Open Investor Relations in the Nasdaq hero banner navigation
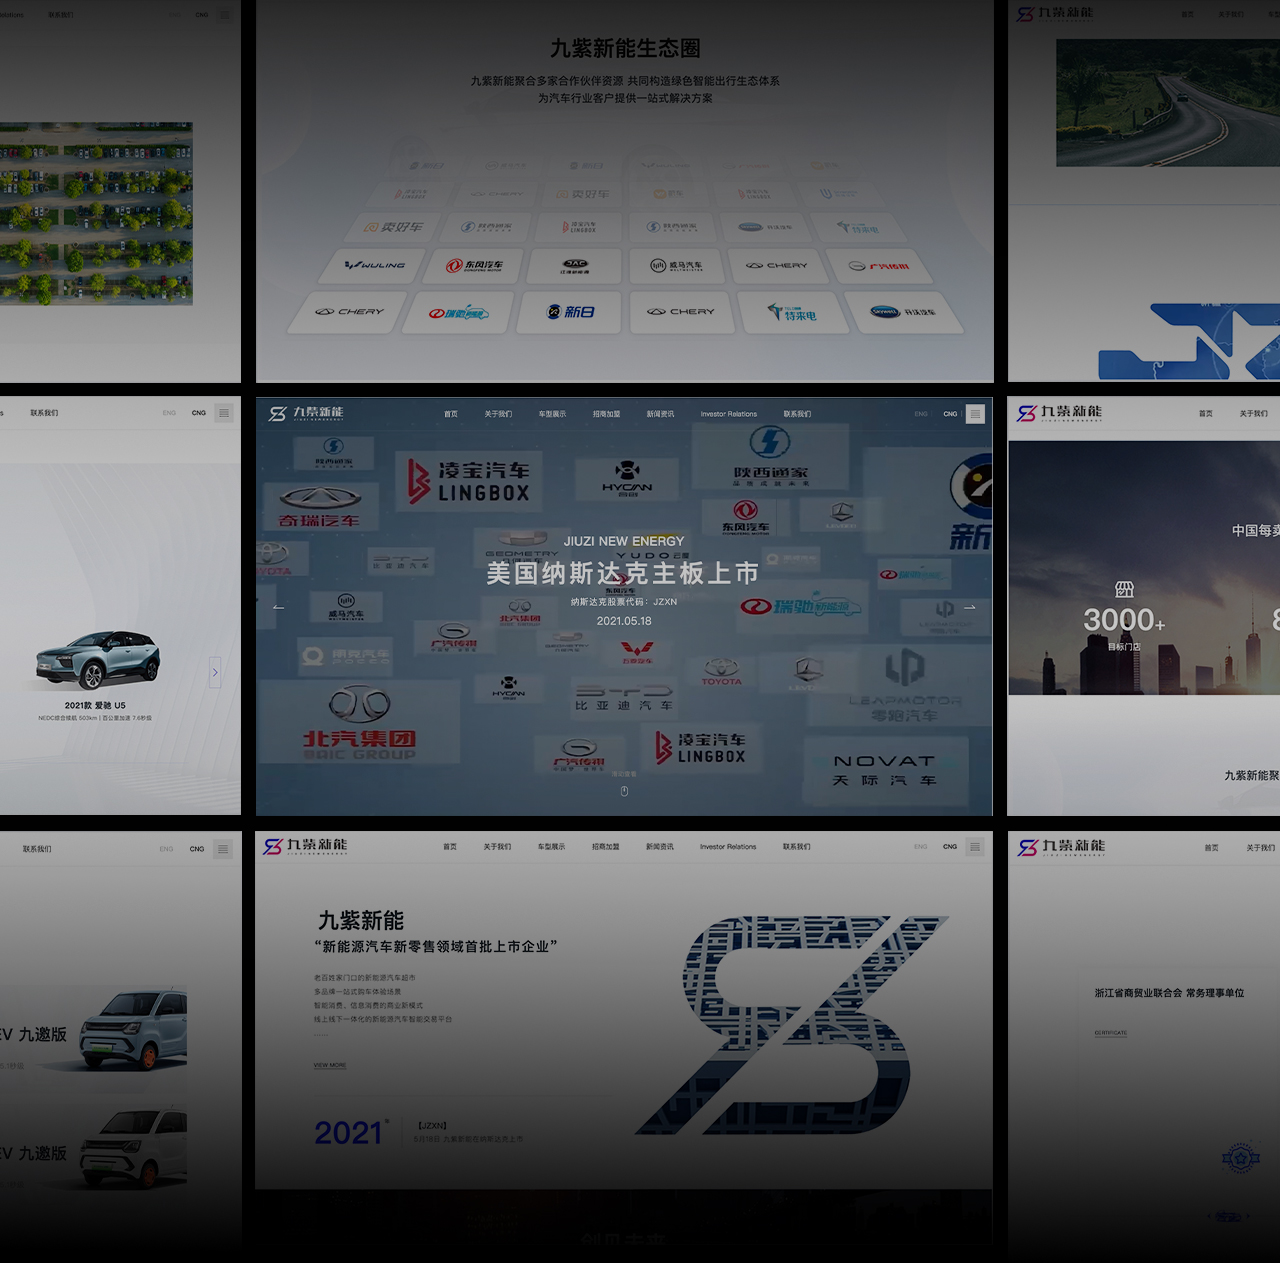The width and height of the screenshot is (1280, 1263). coord(729,414)
